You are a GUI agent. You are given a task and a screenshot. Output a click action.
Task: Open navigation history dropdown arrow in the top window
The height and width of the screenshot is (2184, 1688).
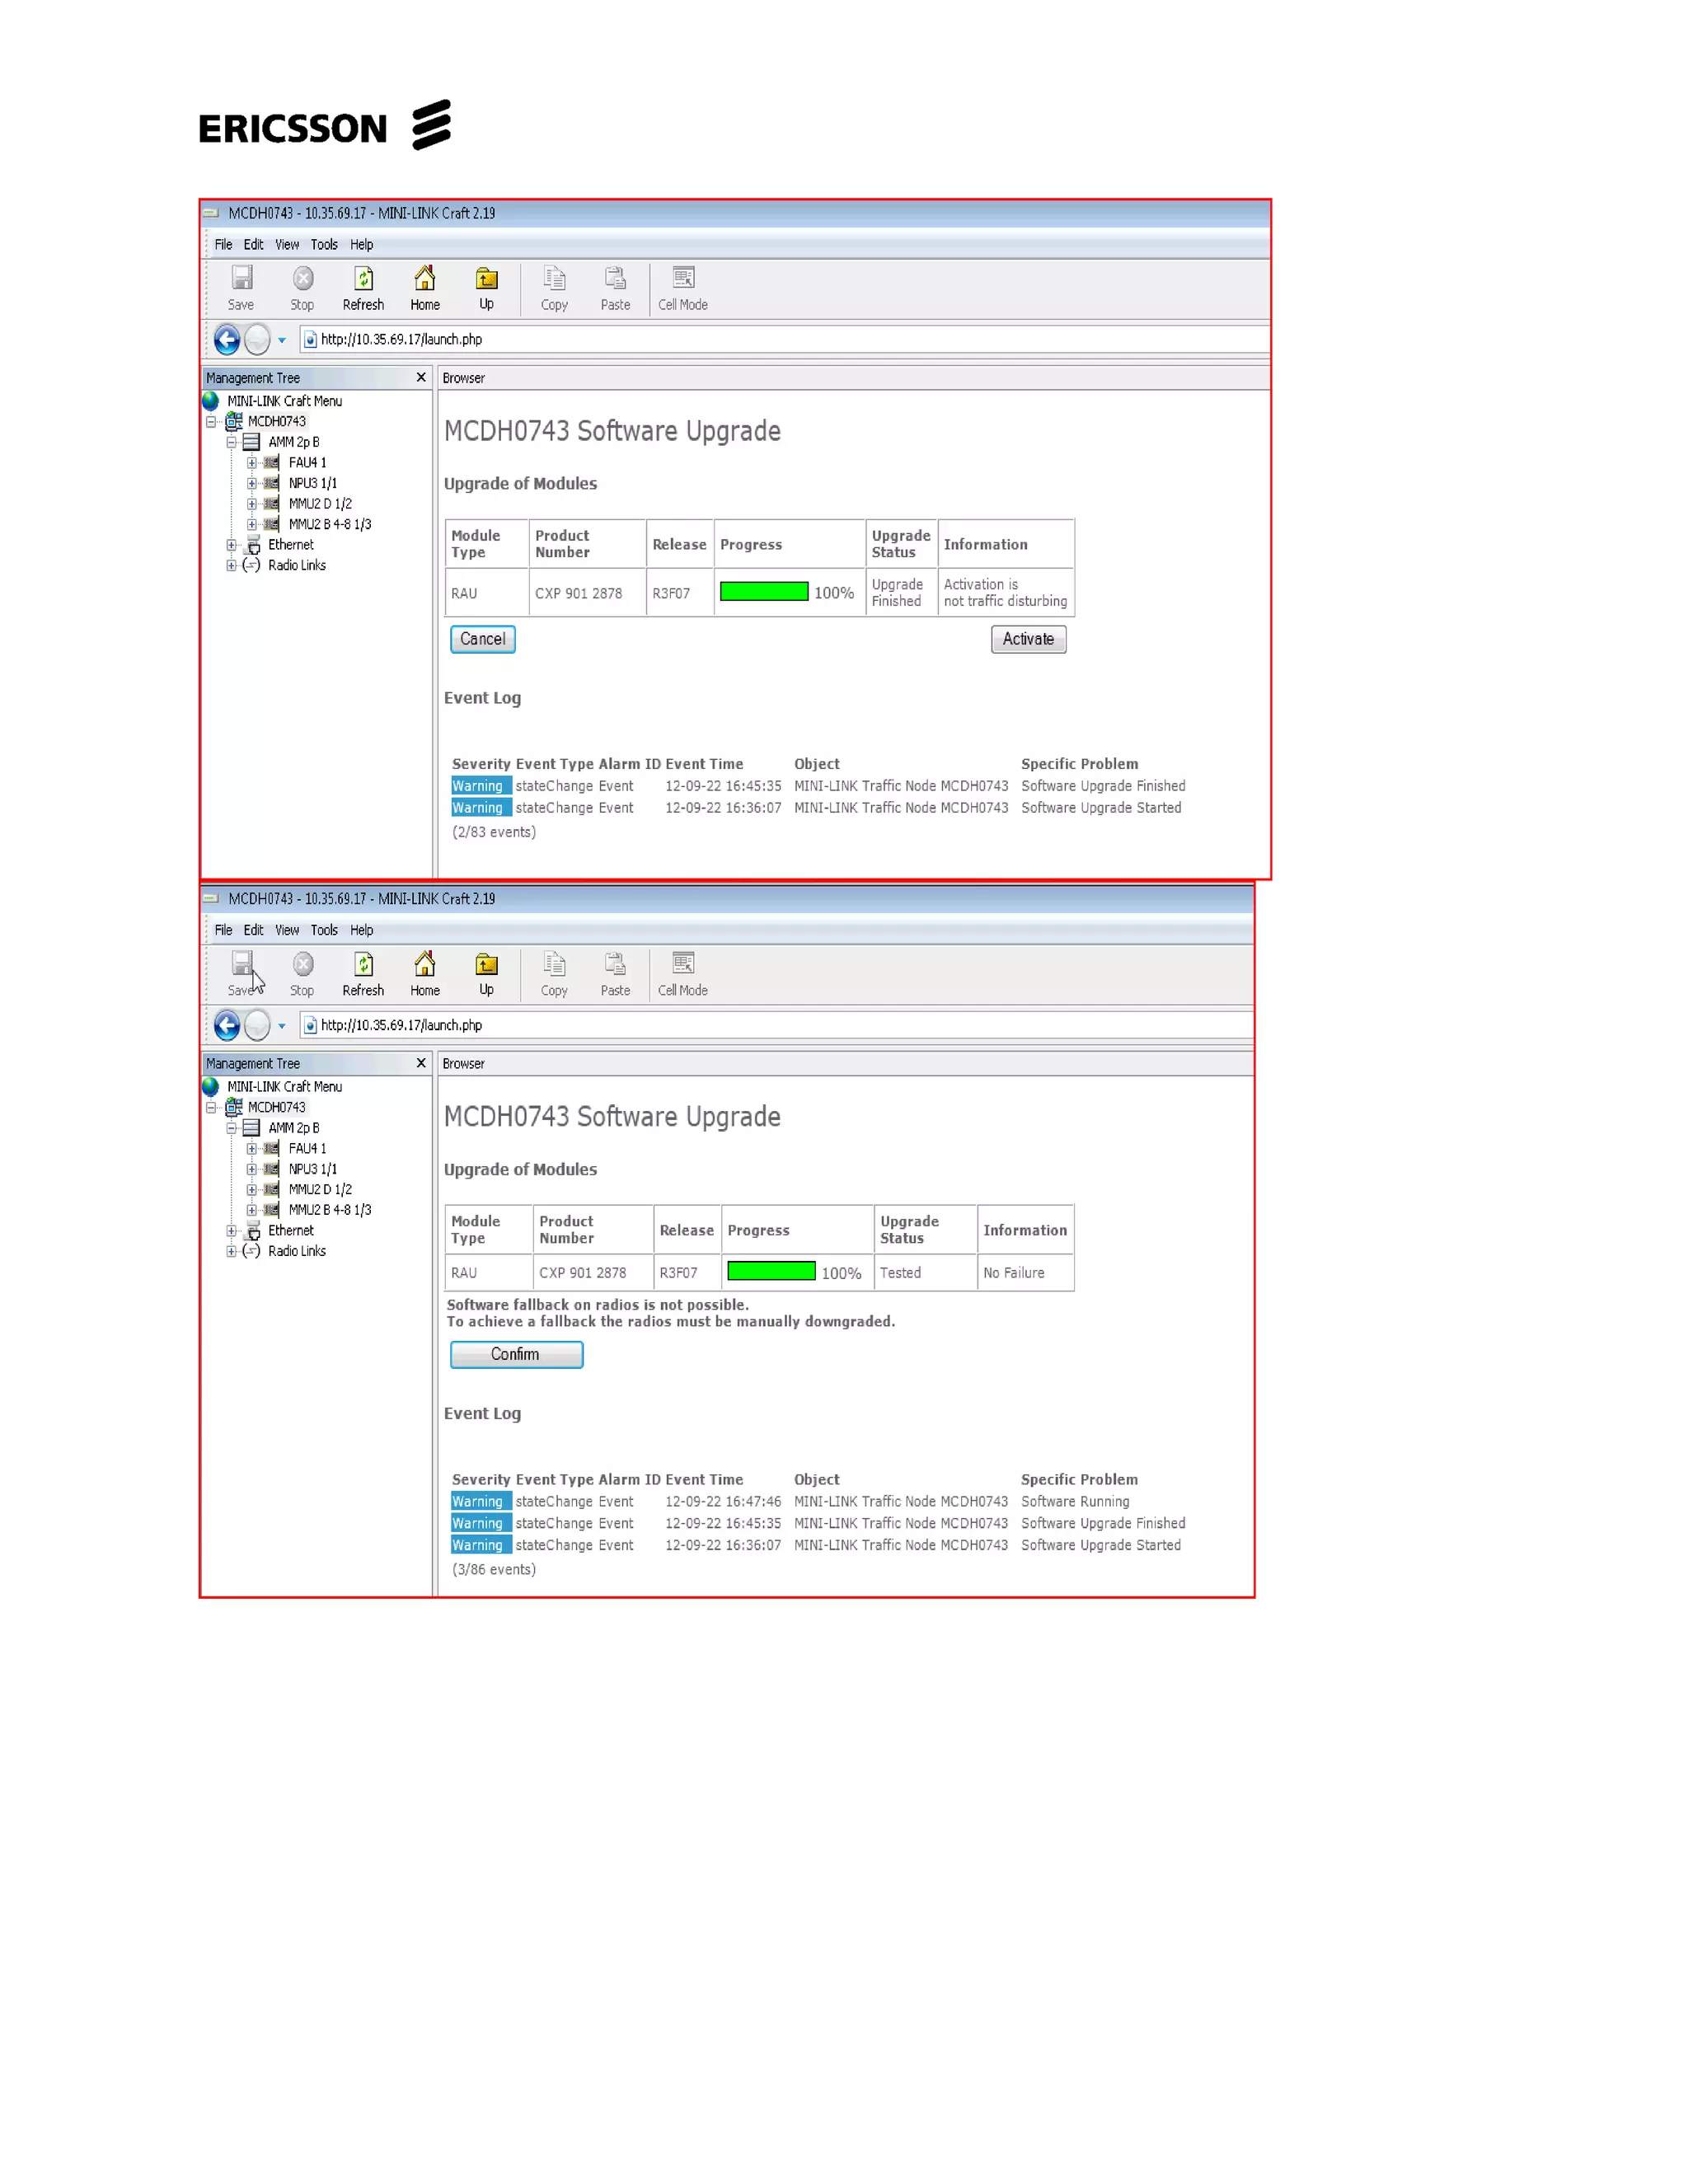tap(282, 341)
